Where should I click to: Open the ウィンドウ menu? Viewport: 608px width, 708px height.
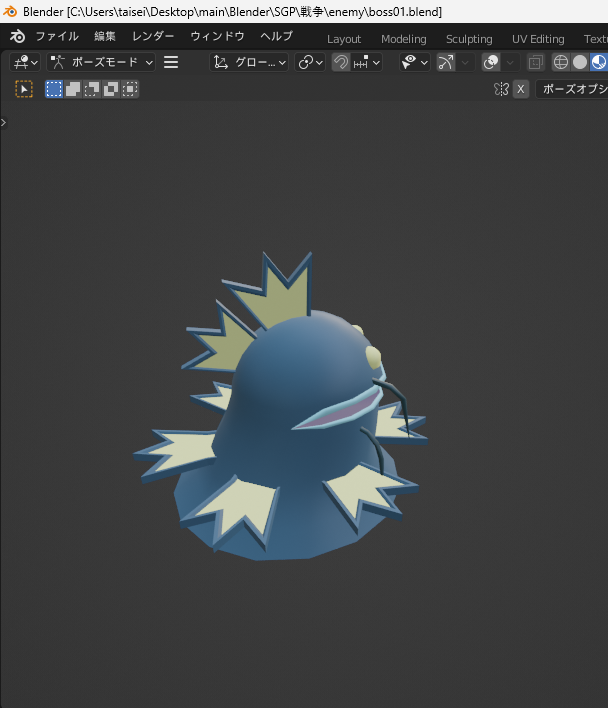coord(217,37)
